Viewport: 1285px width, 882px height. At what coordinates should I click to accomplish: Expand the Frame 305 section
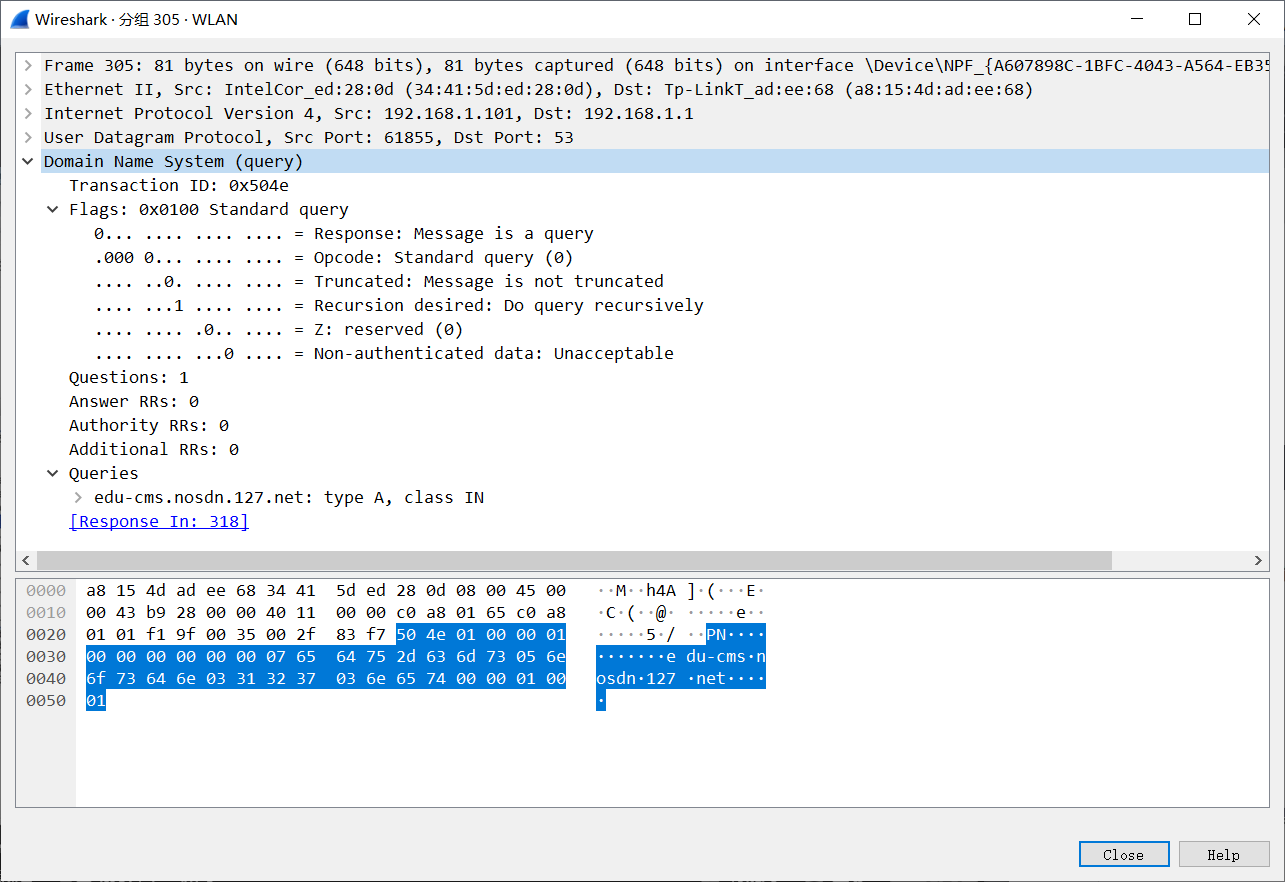28,66
